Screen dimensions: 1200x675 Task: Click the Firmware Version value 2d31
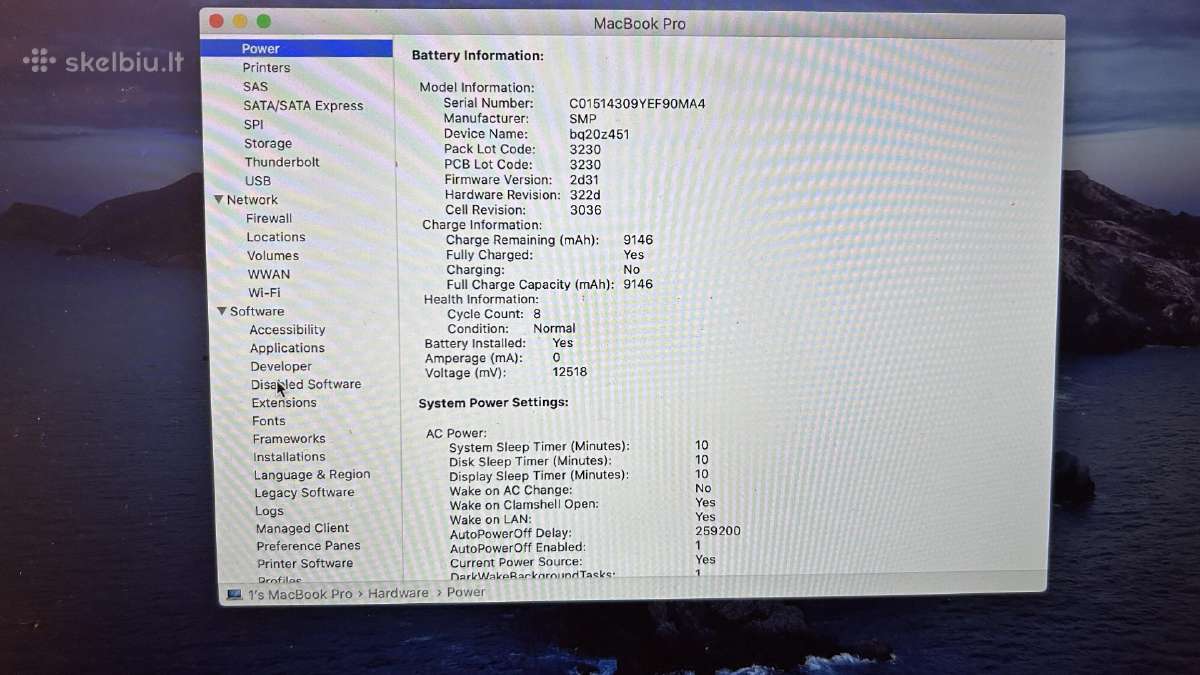pos(585,180)
